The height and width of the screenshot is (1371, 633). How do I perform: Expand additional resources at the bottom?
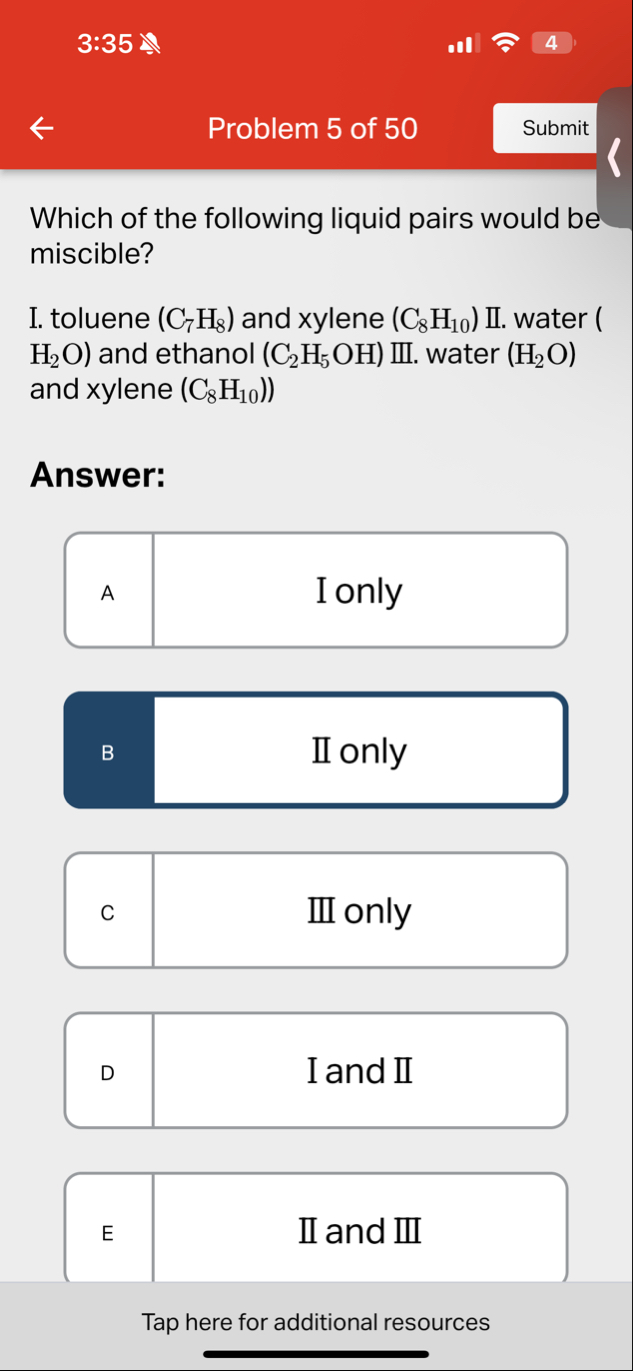[316, 1322]
